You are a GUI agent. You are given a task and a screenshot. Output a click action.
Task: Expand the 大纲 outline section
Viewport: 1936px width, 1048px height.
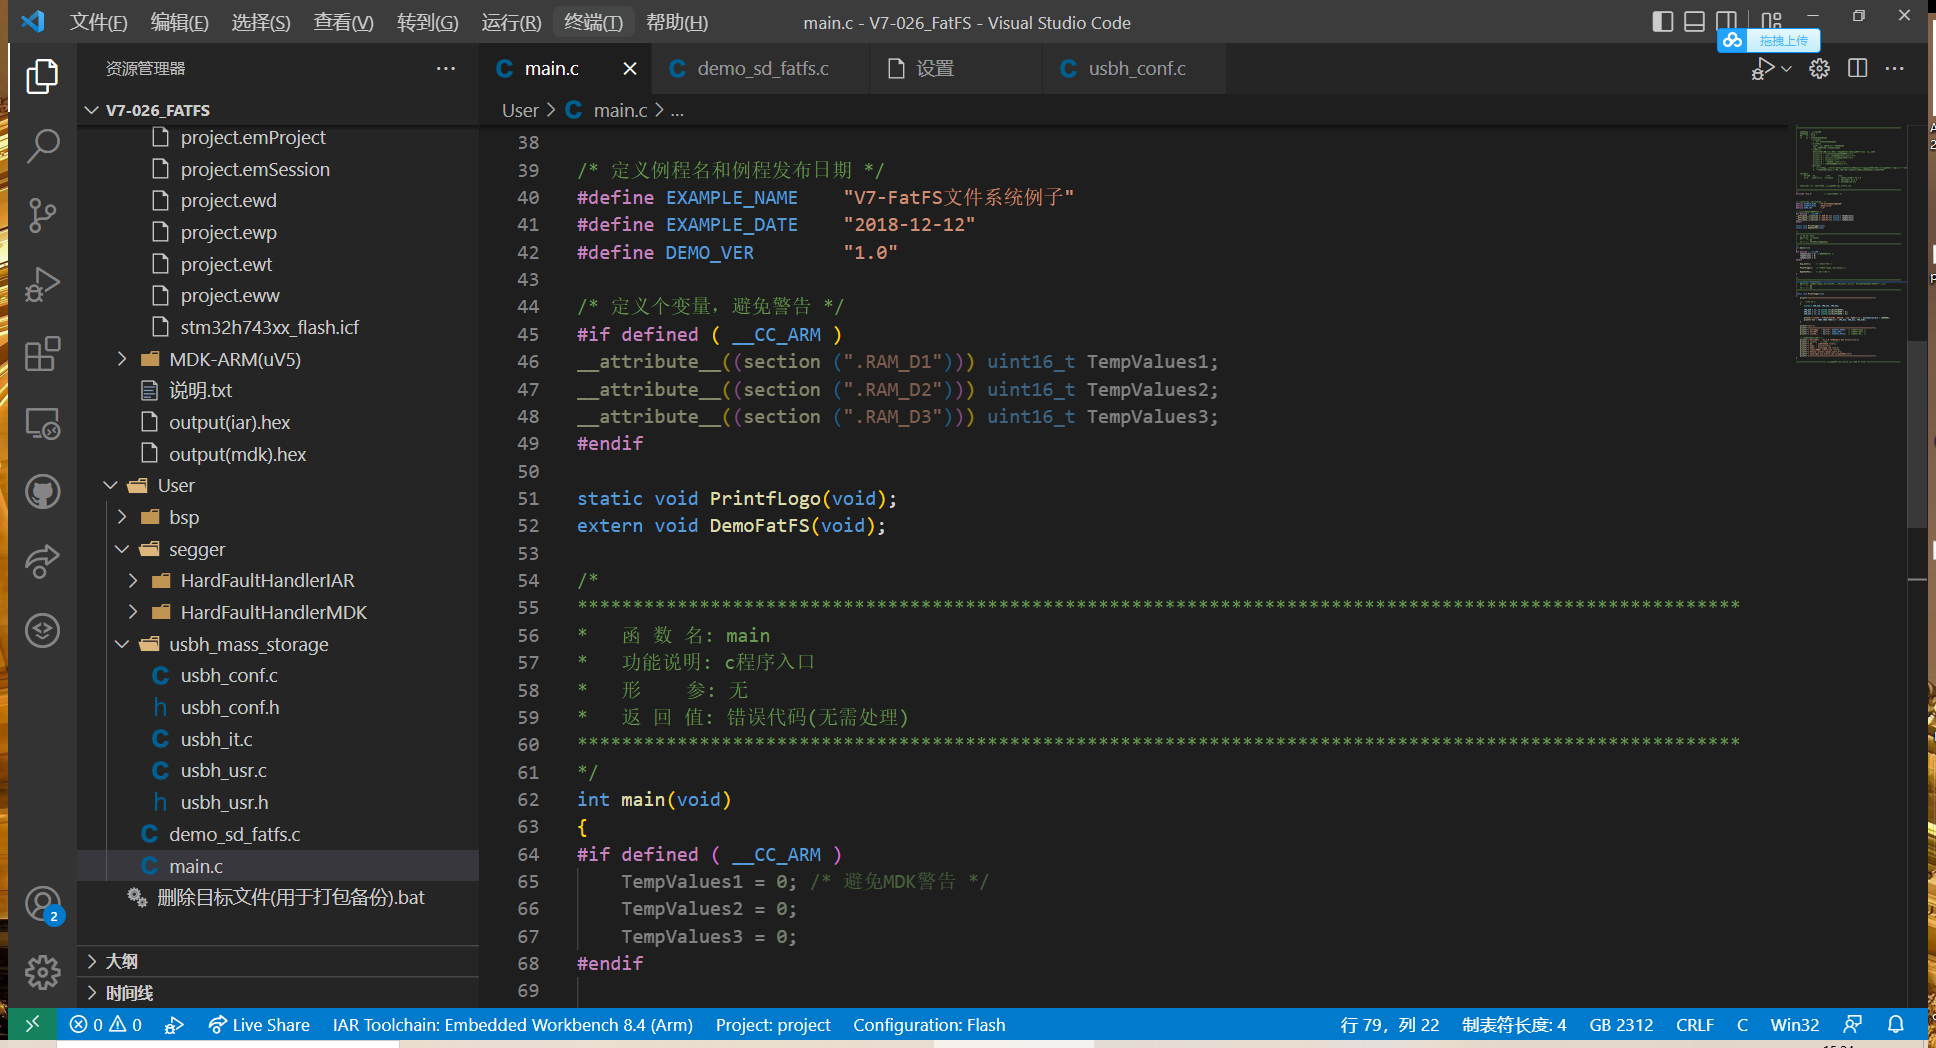point(278,961)
